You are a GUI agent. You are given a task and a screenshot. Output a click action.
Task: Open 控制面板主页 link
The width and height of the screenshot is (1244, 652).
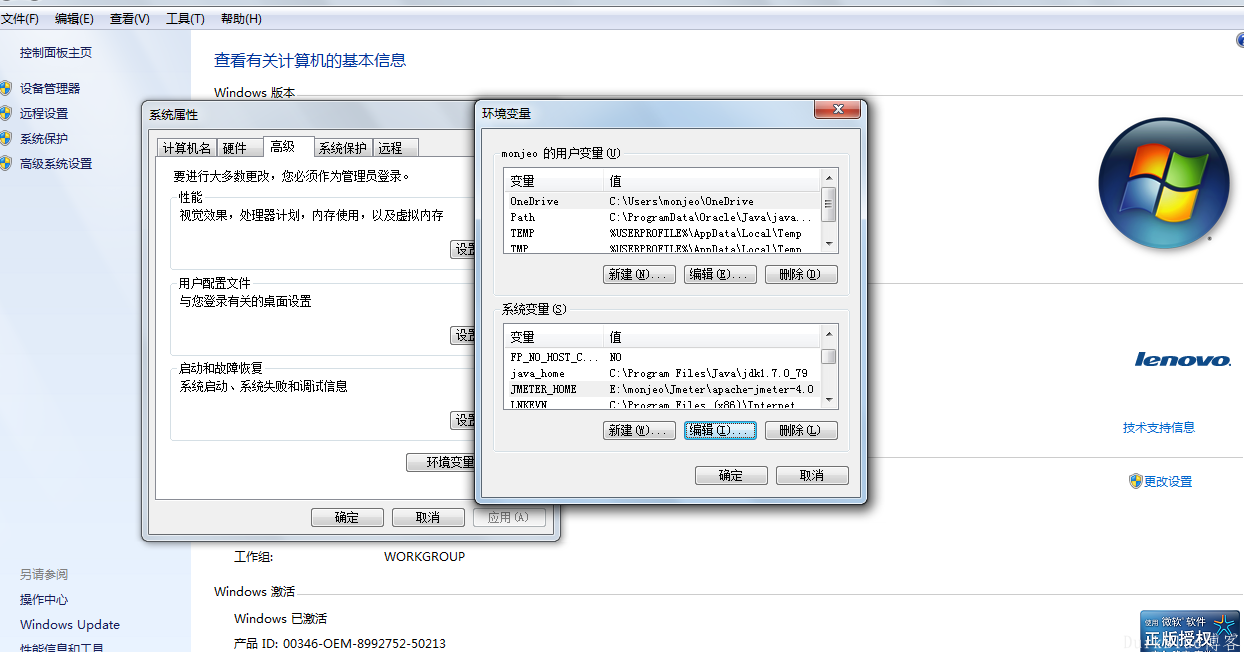[x=56, y=53]
